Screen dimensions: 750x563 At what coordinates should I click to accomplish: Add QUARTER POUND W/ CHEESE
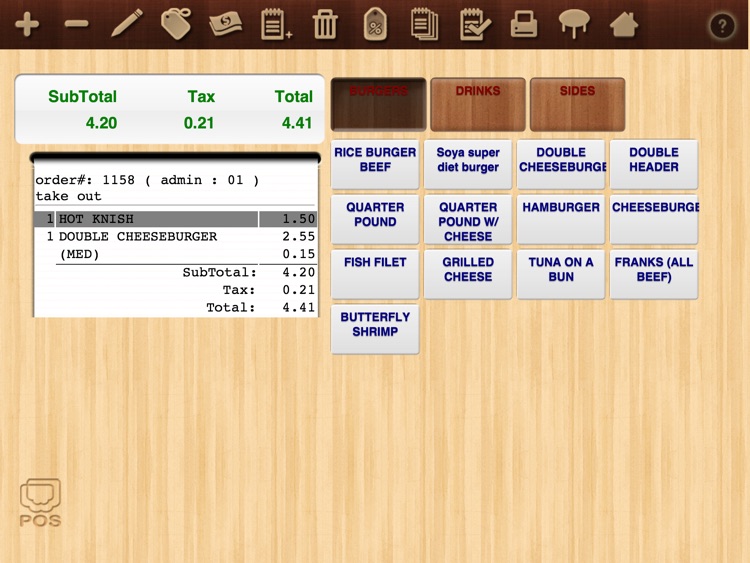click(468, 219)
